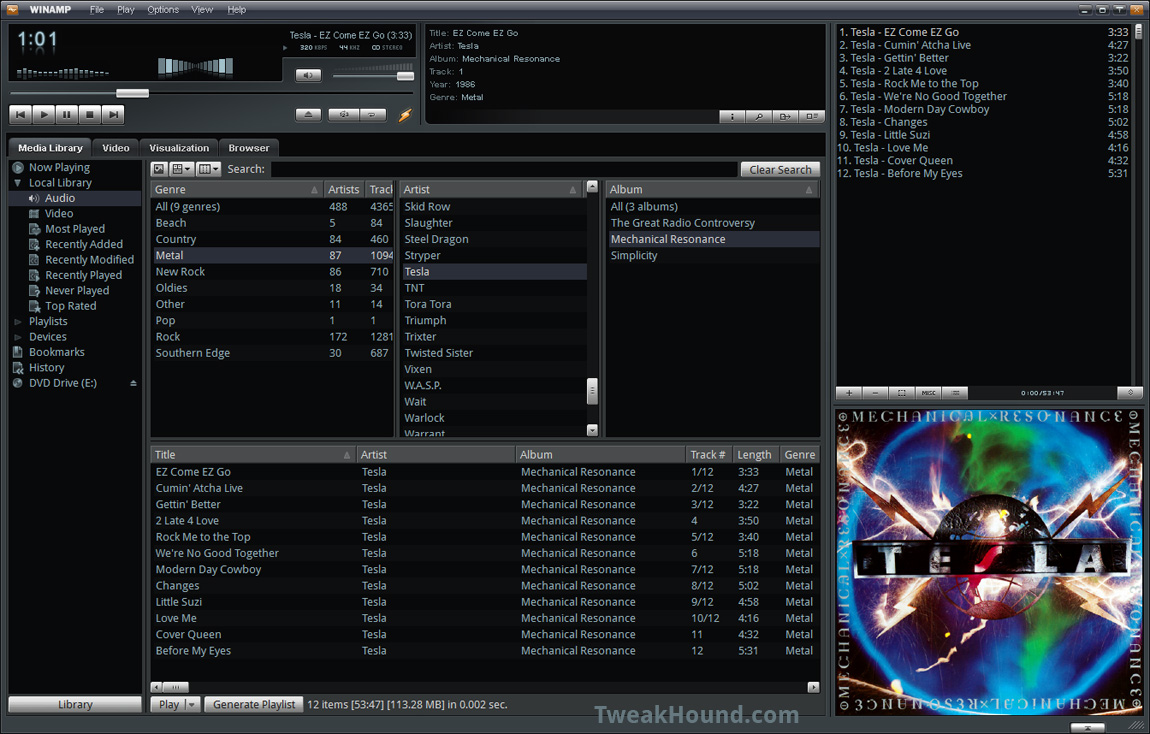1150x734 pixels.
Task: Open playlist MISC options
Action: pos(929,393)
